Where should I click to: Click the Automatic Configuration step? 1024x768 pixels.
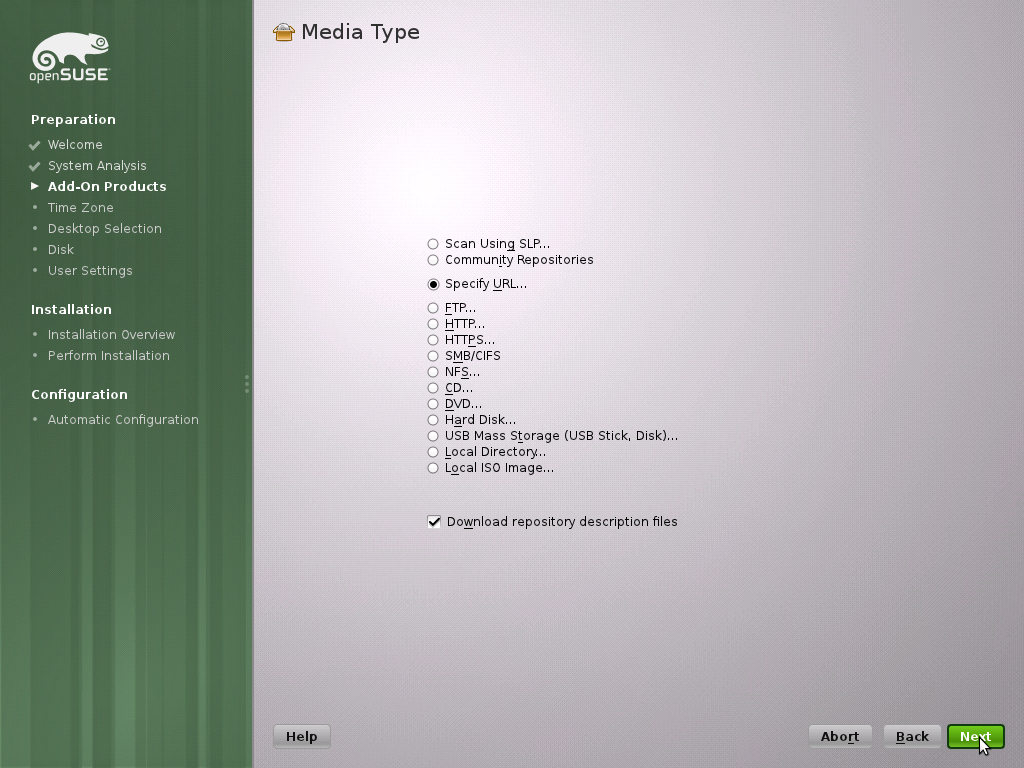(x=123, y=419)
